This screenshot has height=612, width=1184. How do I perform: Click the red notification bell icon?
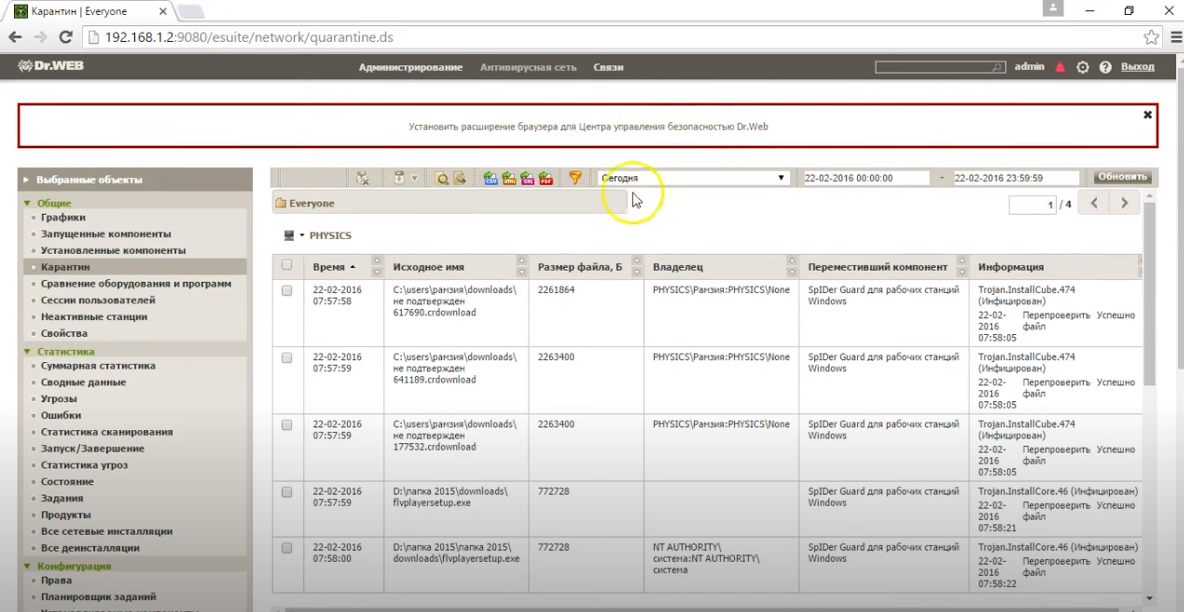pos(1060,67)
